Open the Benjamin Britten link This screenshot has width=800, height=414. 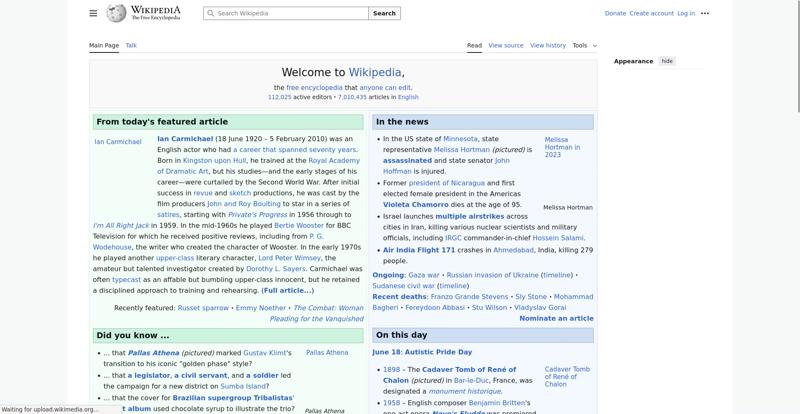(x=496, y=403)
